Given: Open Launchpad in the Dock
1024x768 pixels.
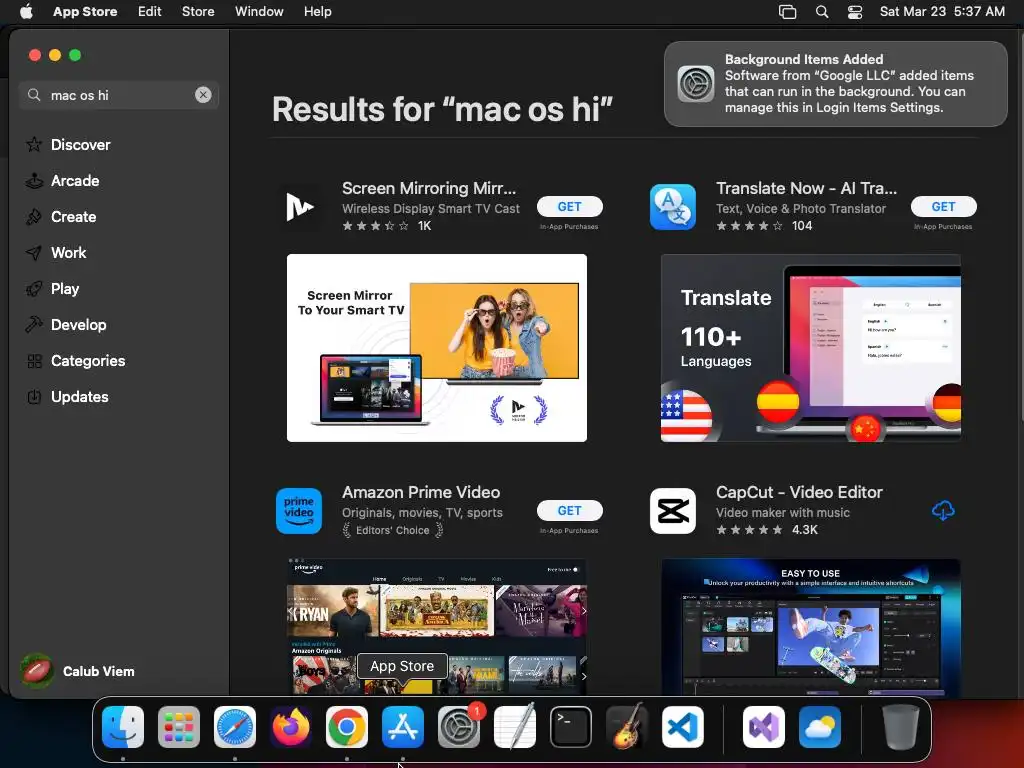Looking at the screenshot, I should tap(179, 727).
